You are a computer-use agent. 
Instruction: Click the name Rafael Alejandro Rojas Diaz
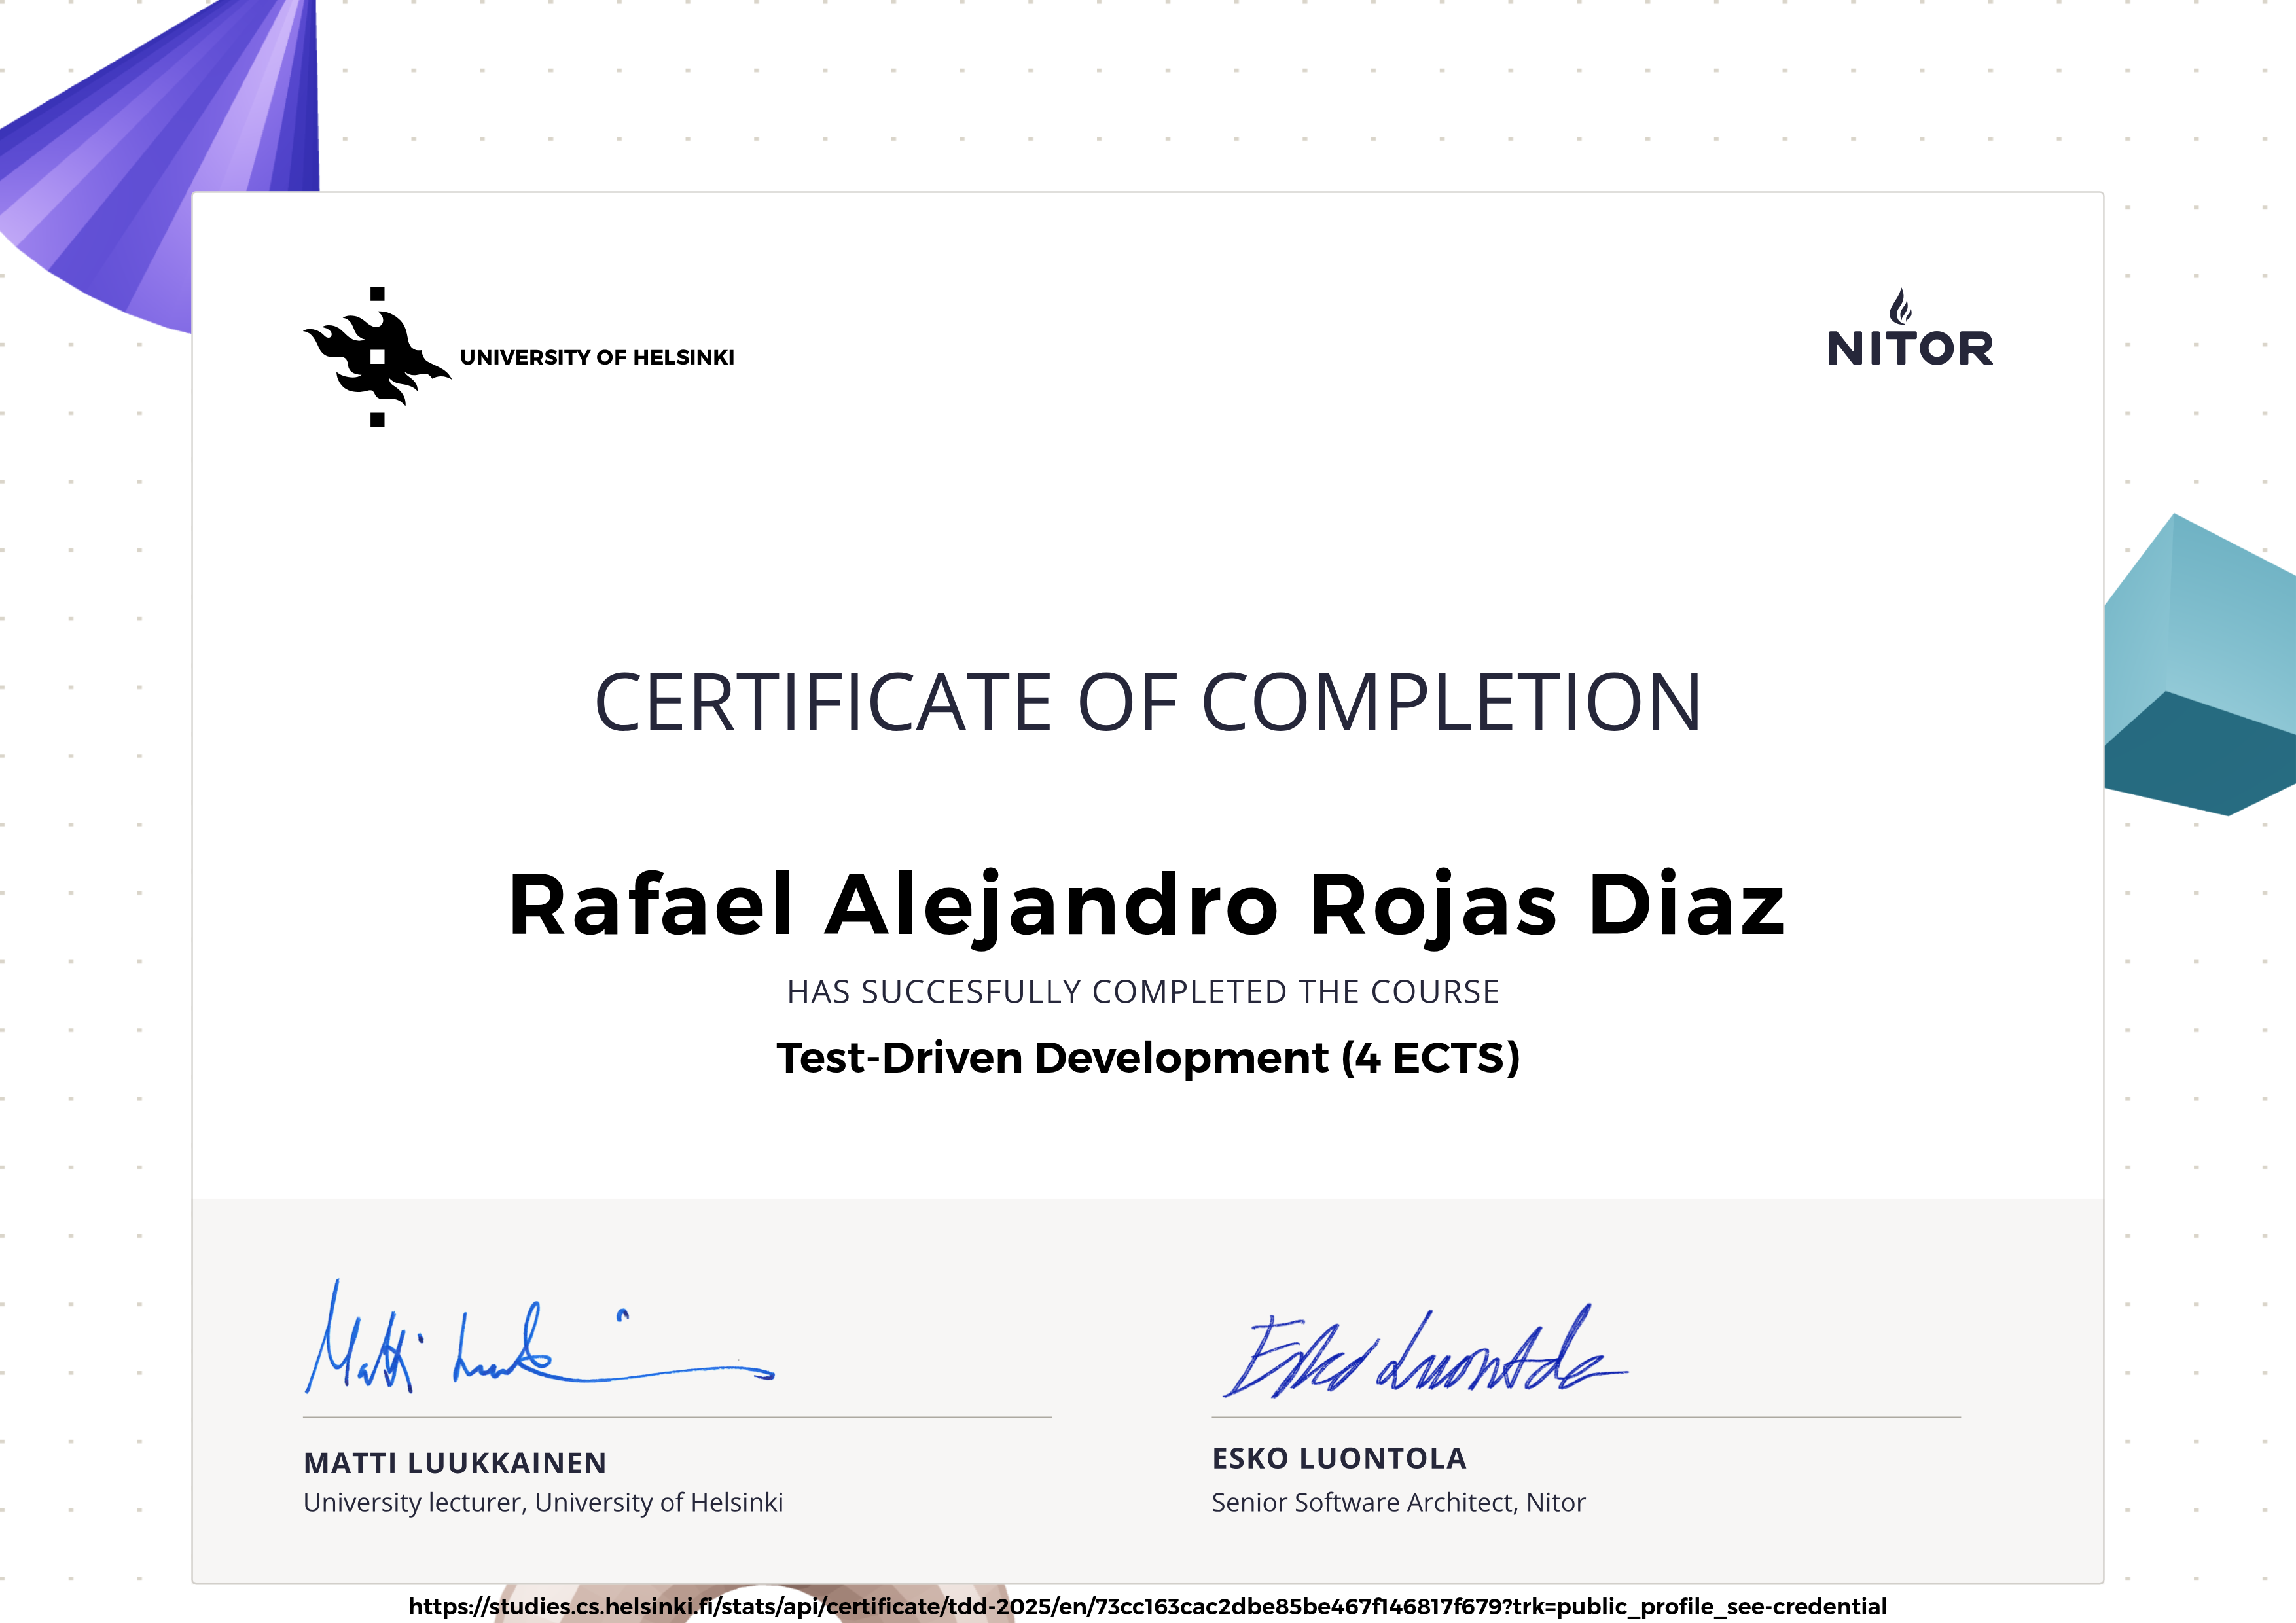tap(1147, 905)
